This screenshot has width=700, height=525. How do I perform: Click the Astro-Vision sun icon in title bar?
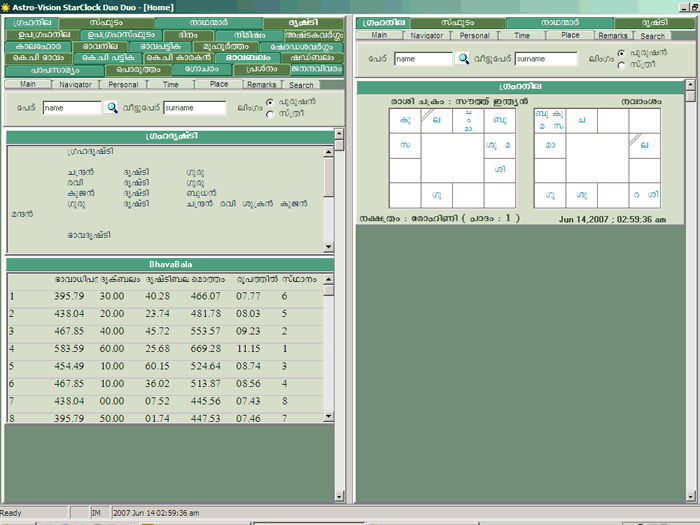click(5, 7)
